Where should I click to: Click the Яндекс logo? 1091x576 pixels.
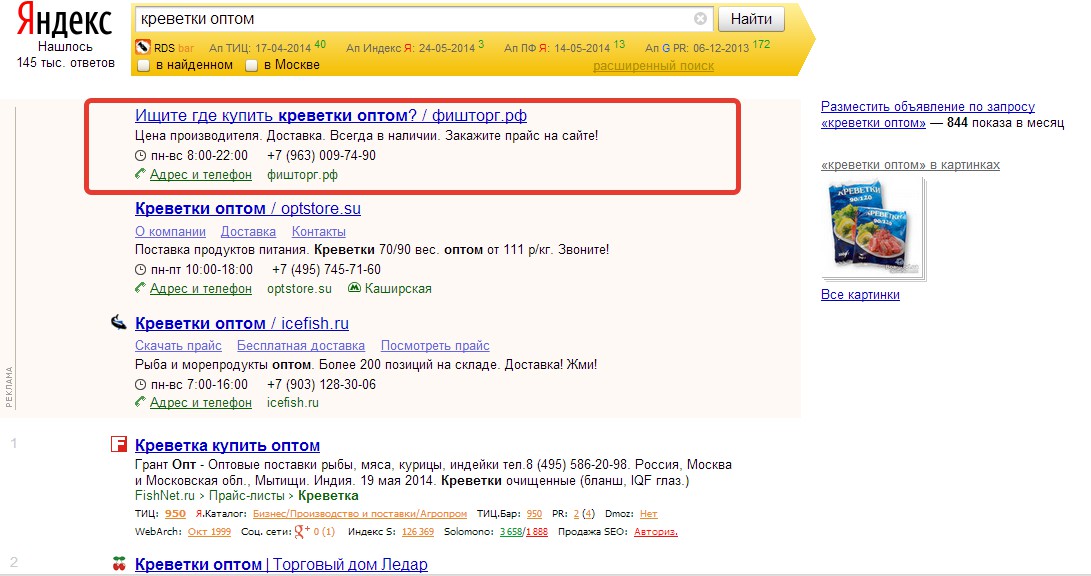click(64, 21)
